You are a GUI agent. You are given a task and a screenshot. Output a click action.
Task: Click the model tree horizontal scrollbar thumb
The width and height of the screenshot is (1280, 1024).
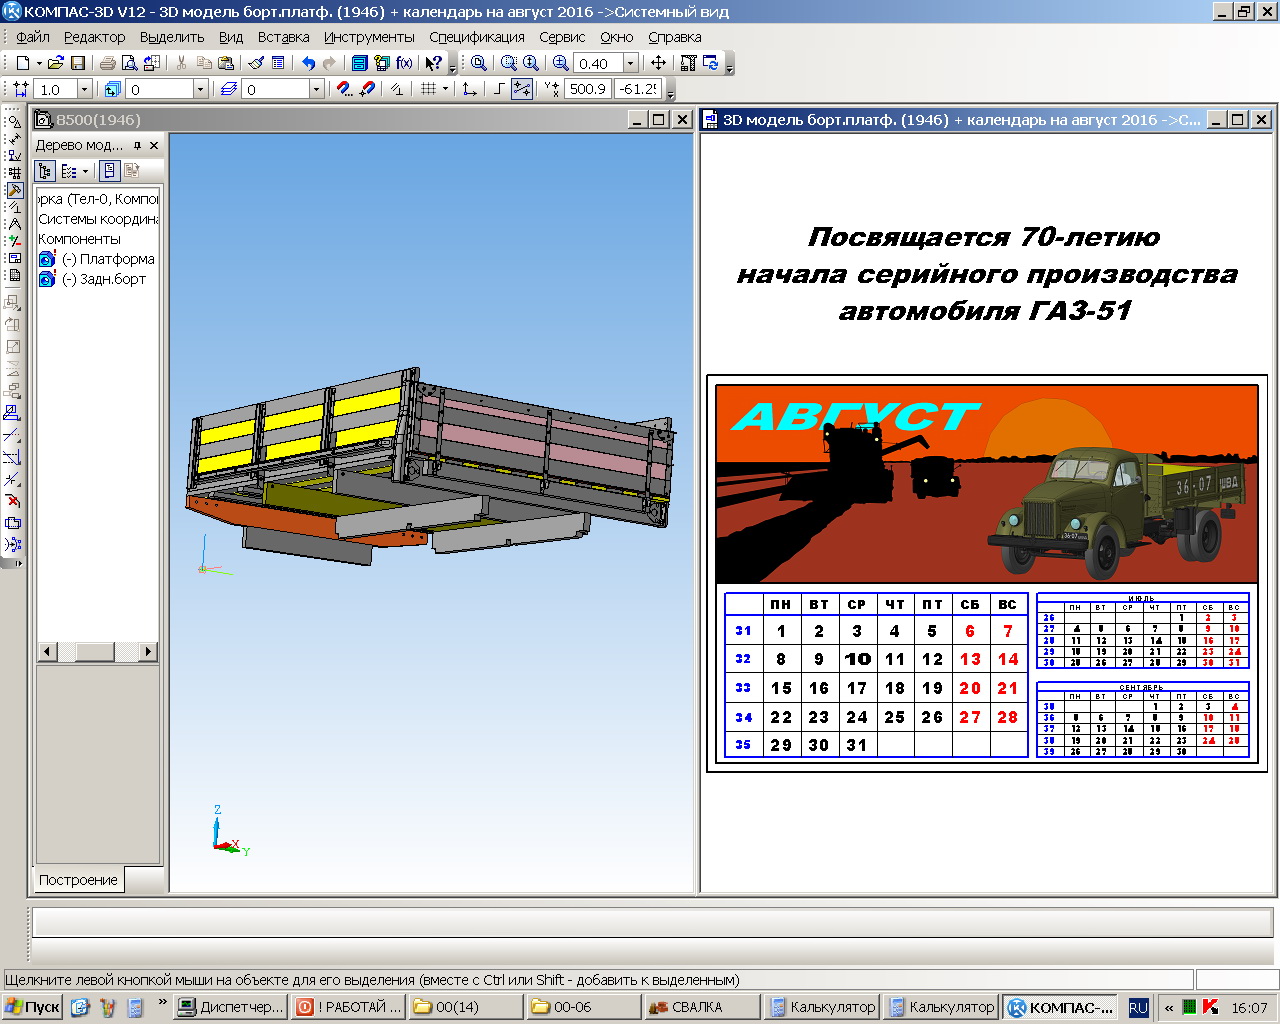(95, 652)
